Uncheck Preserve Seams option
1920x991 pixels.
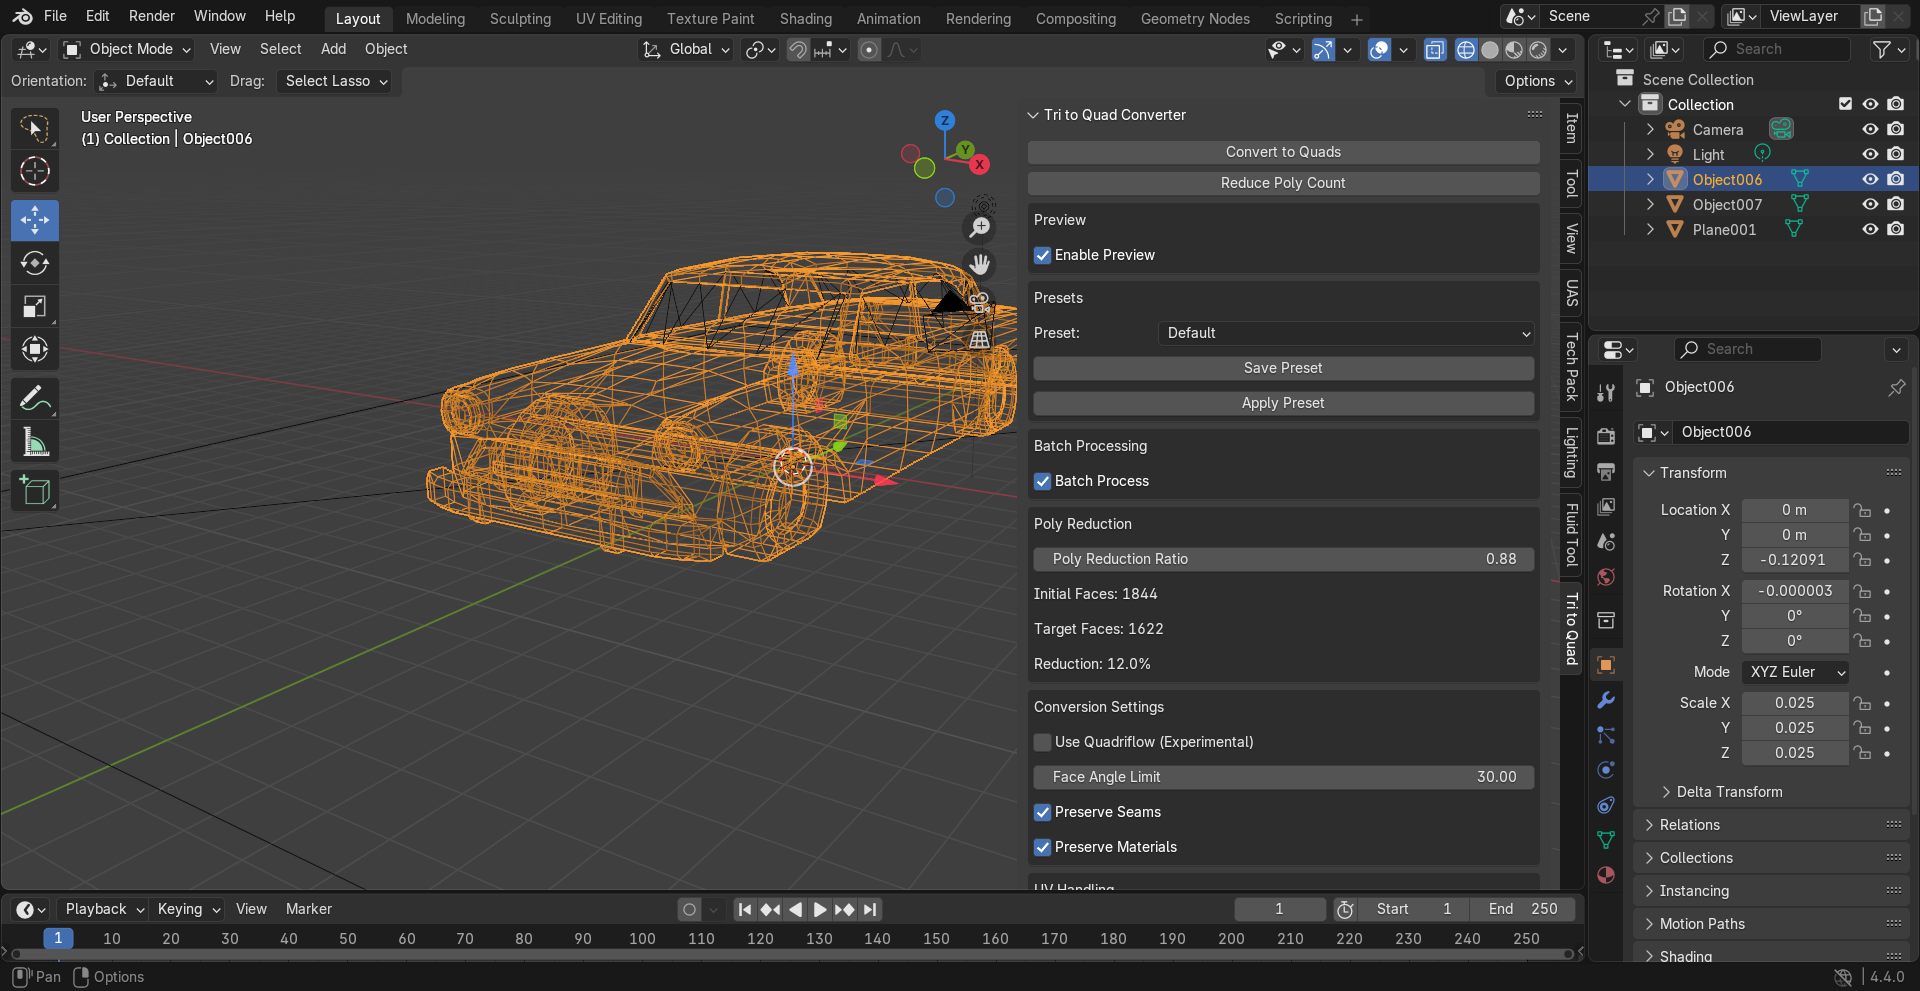[1043, 812]
